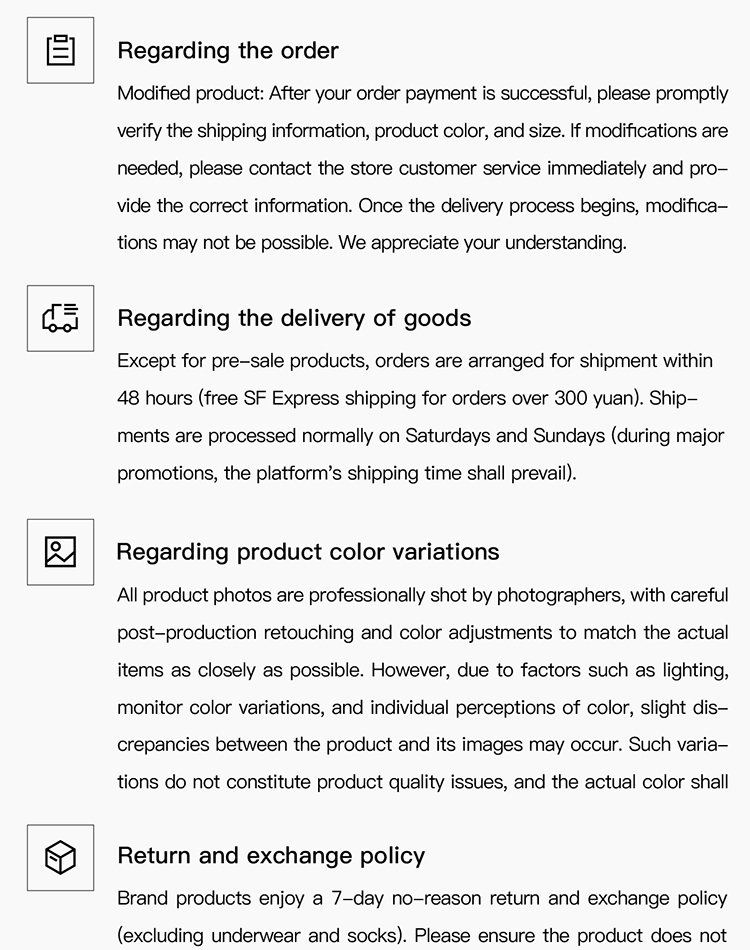Viewport: 750px width, 950px height.
Task: Click the delivery truck icon
Action: (60, 318)
